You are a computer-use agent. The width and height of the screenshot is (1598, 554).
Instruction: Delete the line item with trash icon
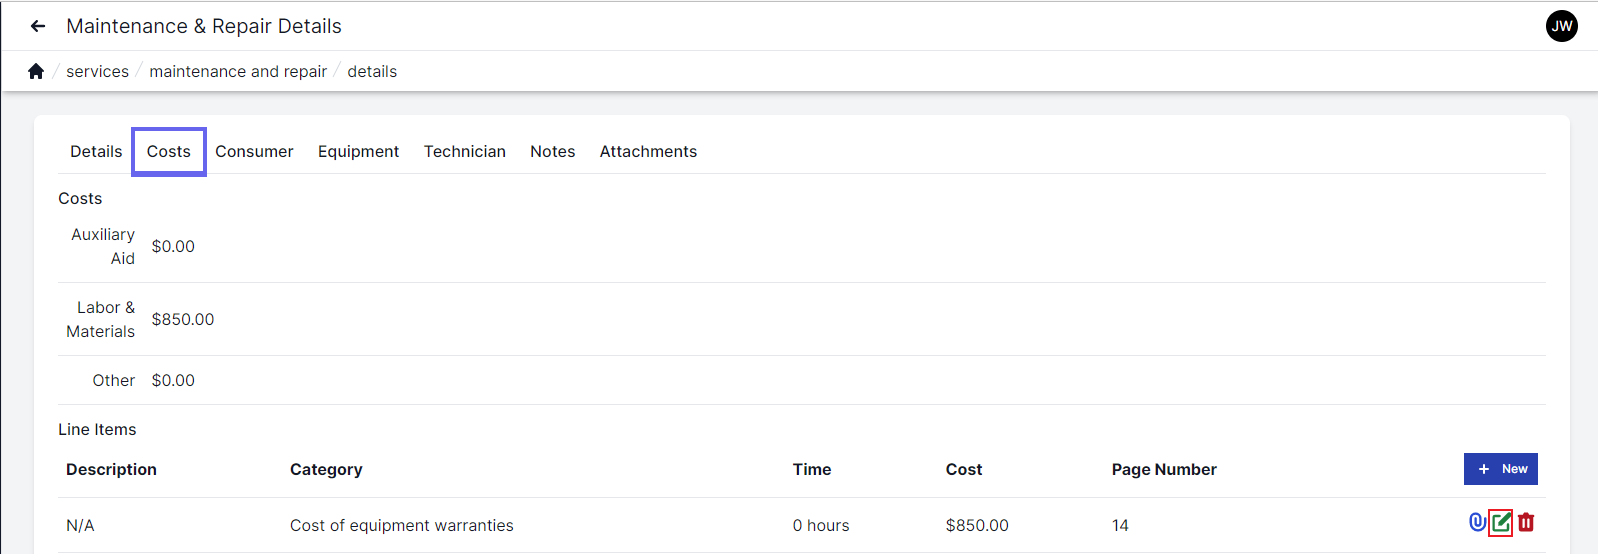[1526, 522]
